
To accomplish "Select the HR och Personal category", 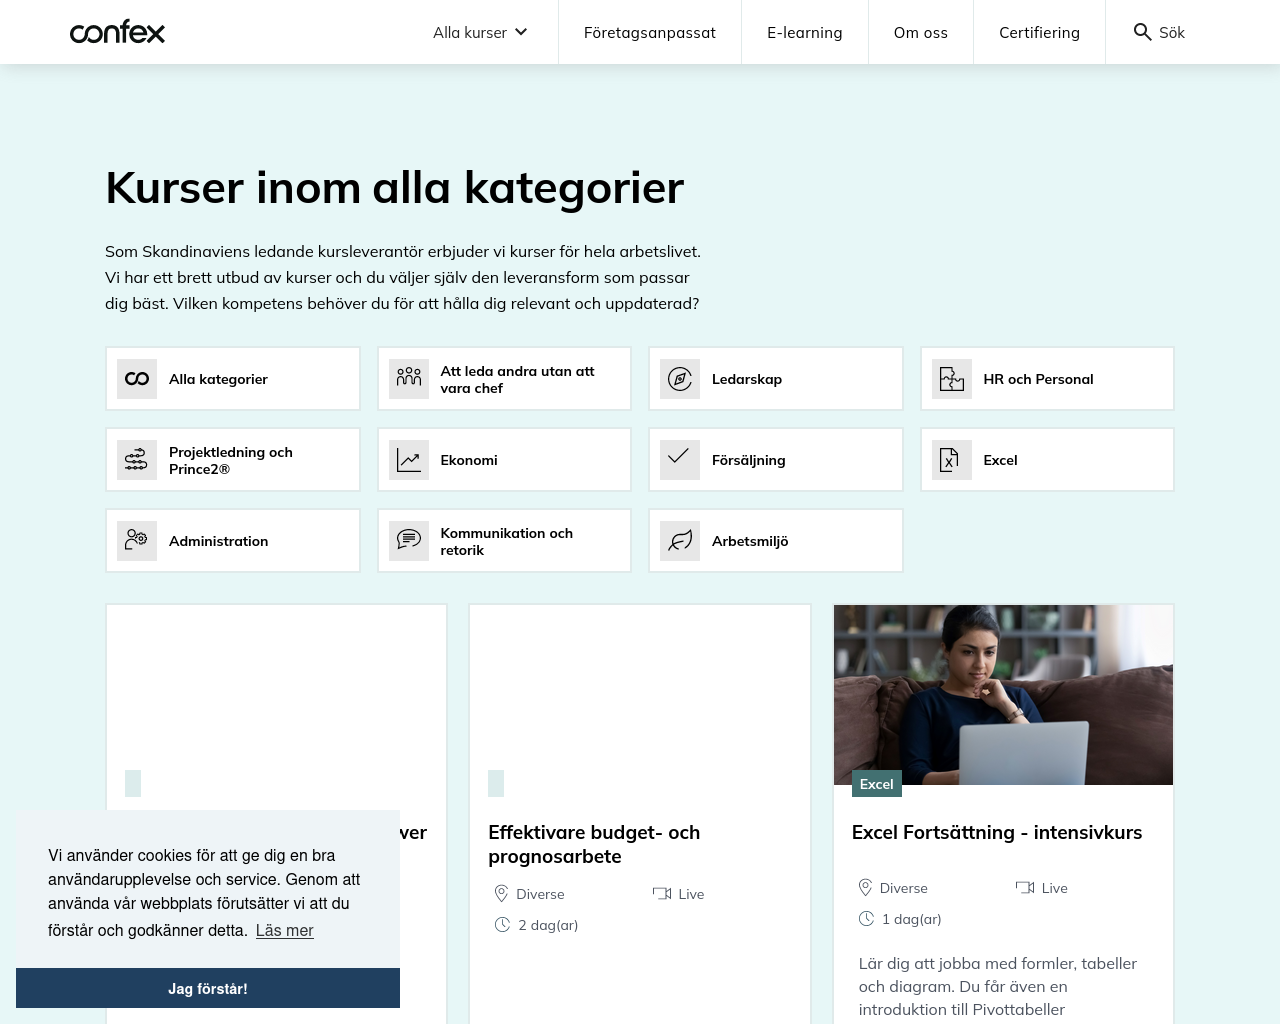I will click(x=1047, y=379).
